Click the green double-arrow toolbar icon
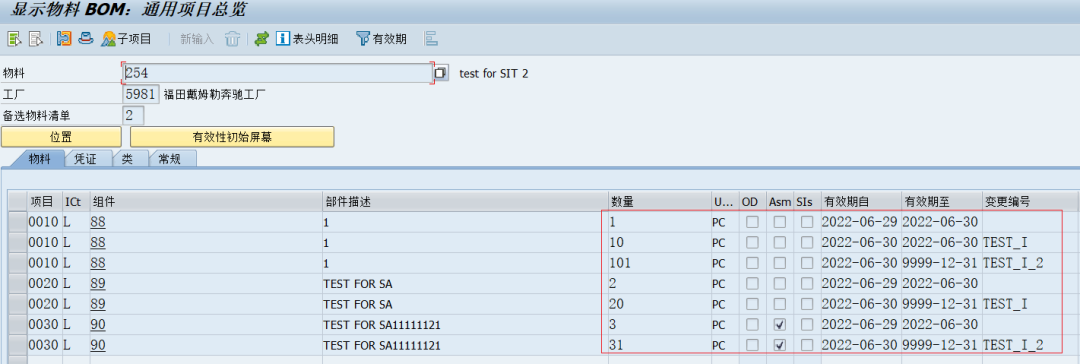The image size is (1080, 364). 261,39
